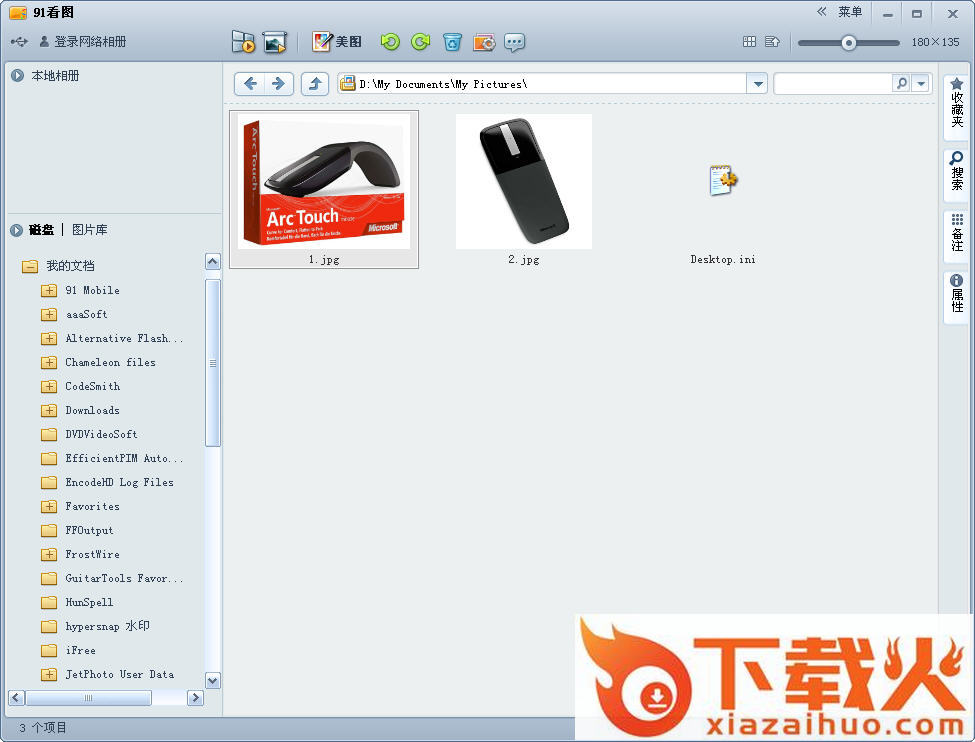The height and width of the screenshot is (742, 975).
Task: Expand the Alternative Flash folder node
Action: [x=49, y=338]
